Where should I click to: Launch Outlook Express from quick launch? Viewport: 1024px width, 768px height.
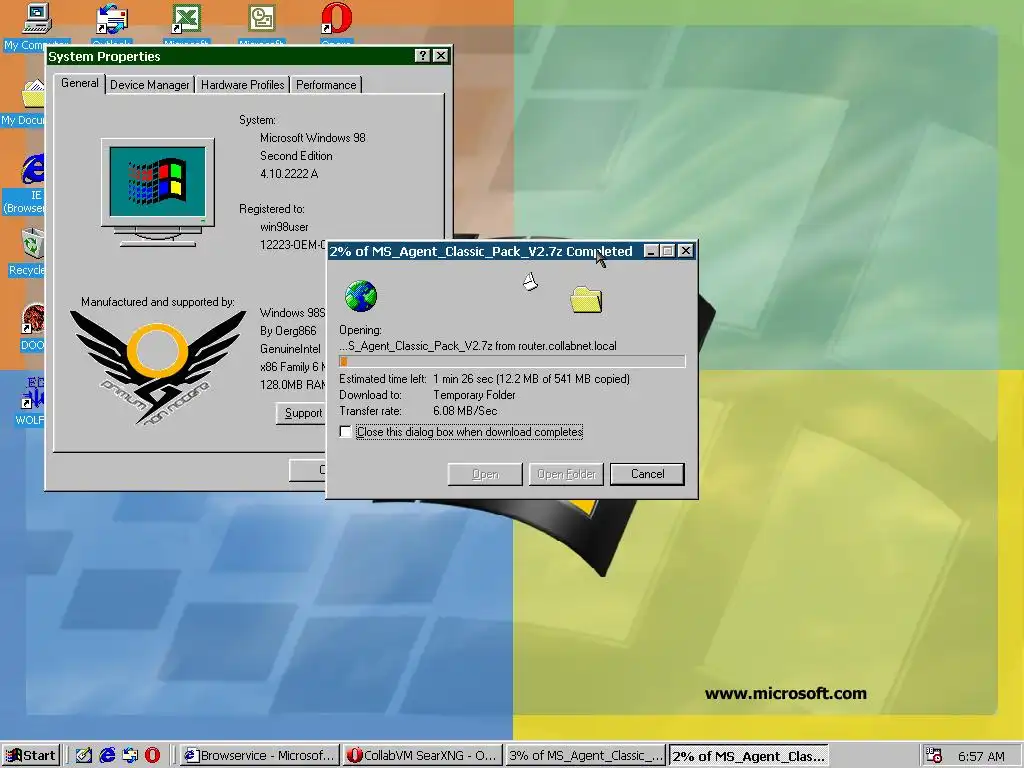click(x=130, y=755)
